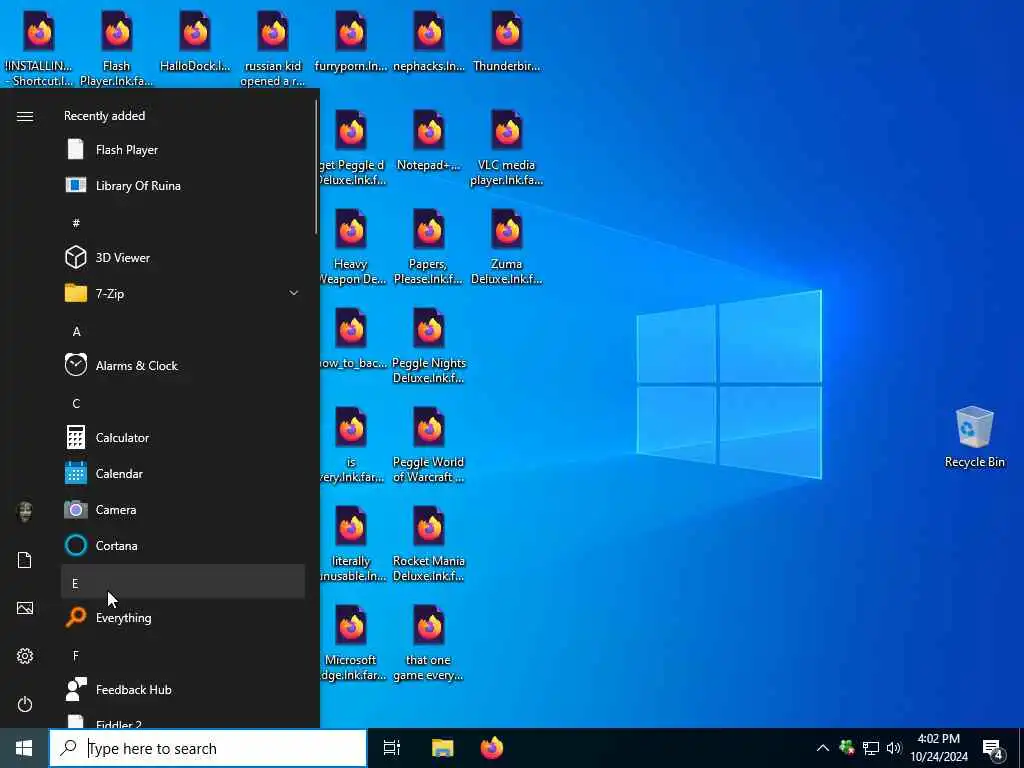Click the # section header
1024x768 pixels.
coord(183,222)
